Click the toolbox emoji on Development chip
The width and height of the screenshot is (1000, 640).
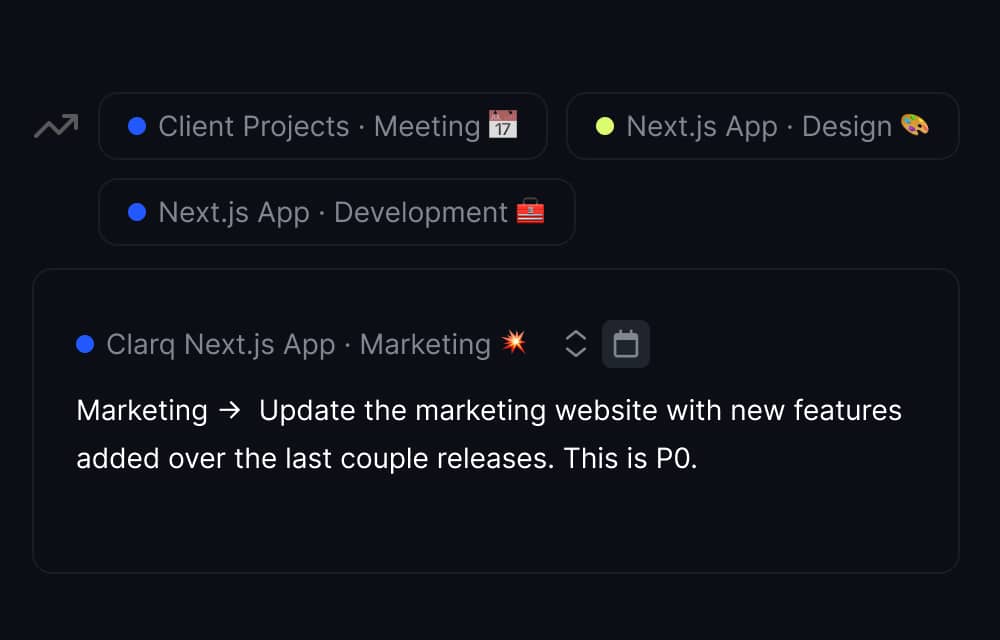530,212
